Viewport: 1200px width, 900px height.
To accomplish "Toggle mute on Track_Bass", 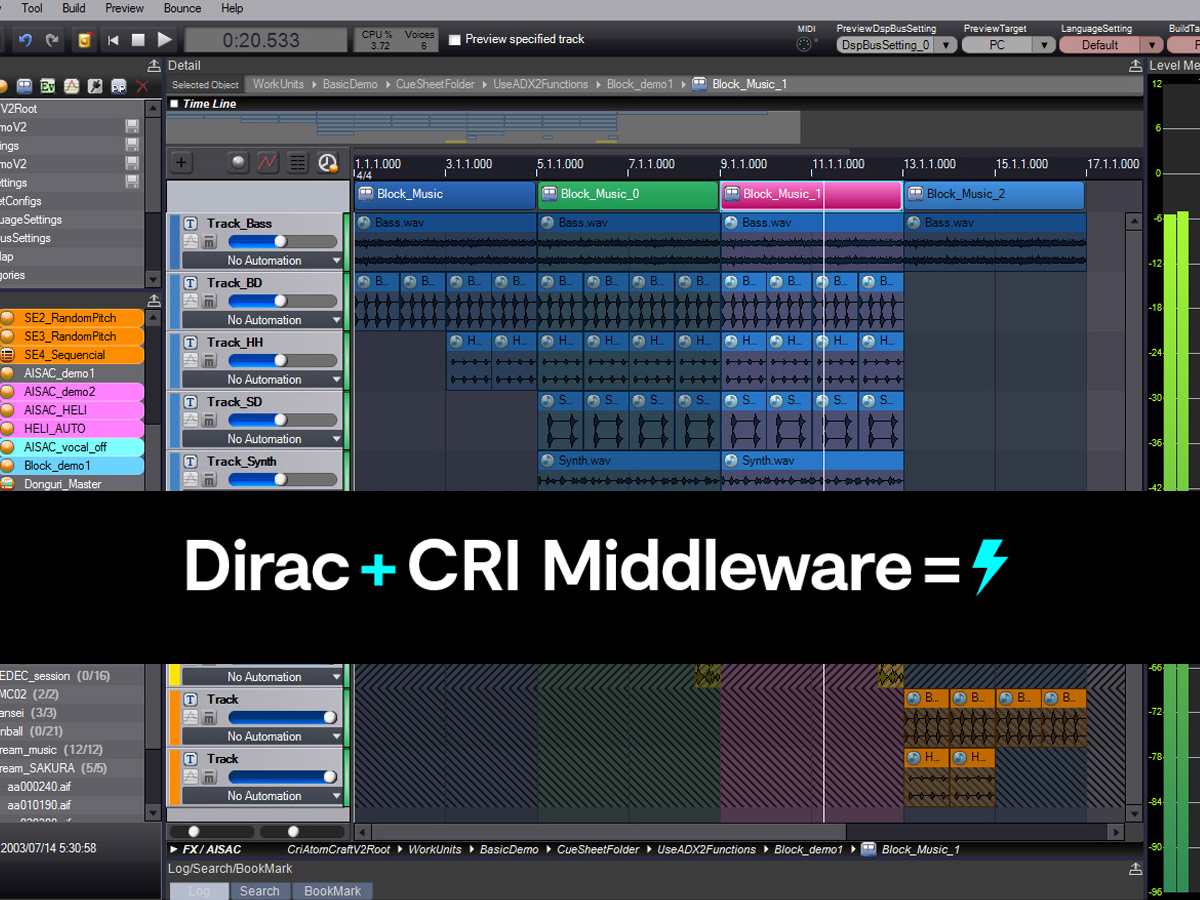I will [208, 241].
